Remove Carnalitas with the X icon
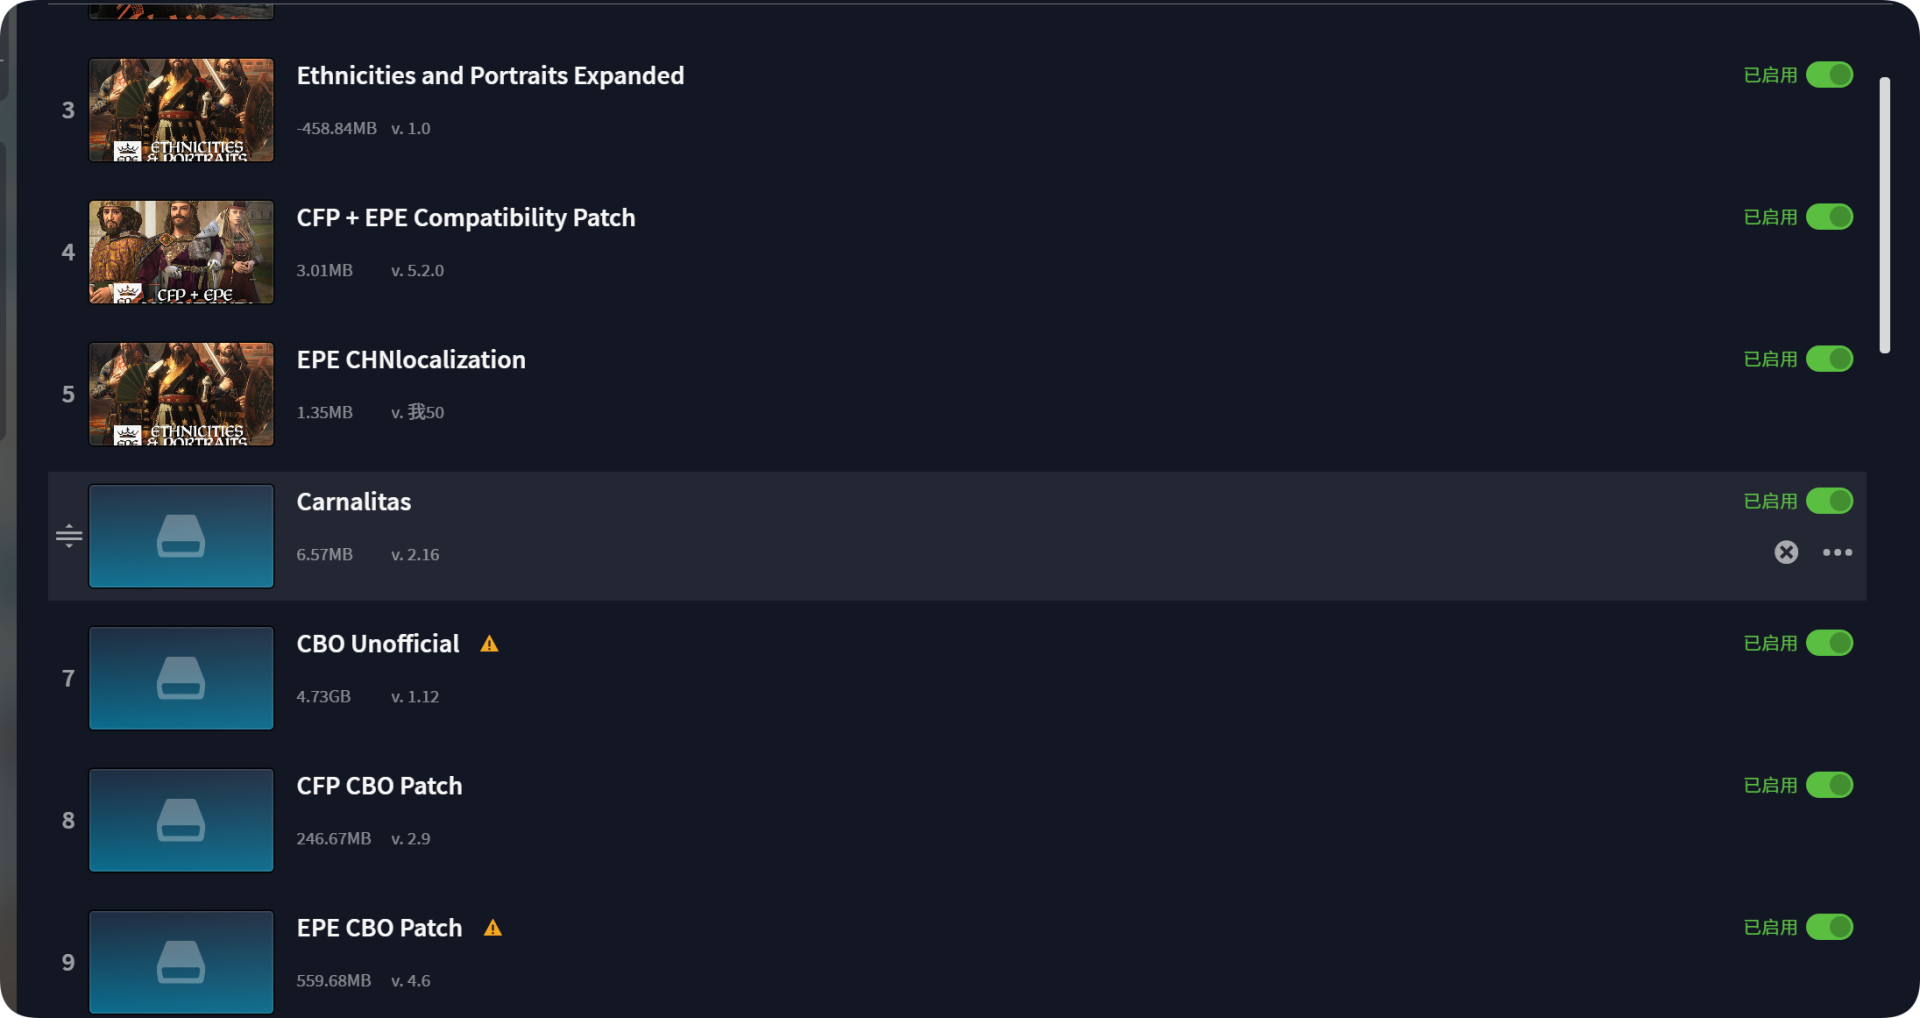The width and height of the screenshot is (1920, 1018). 1786,552
